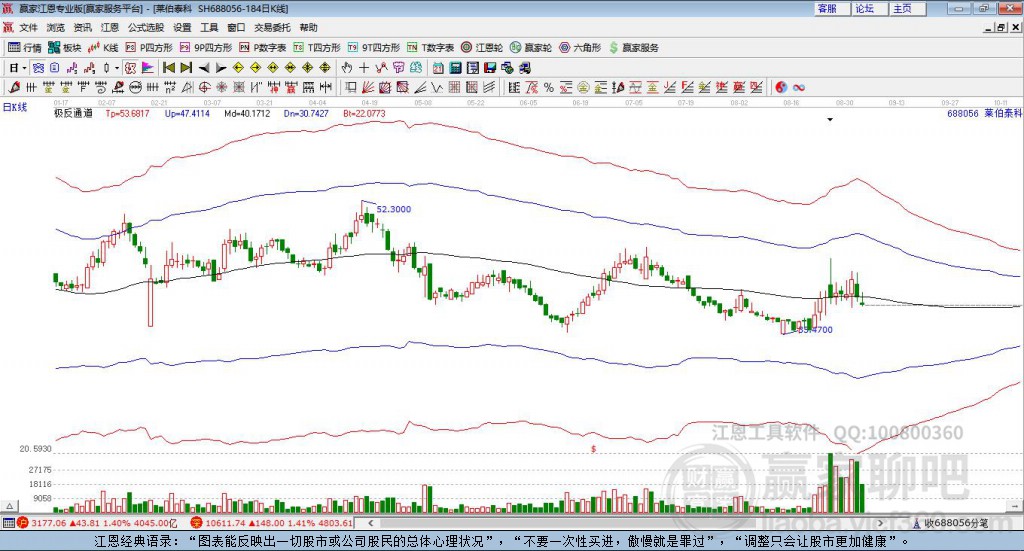
Task: Open T四方形 time square
Action: coord(317,48)
